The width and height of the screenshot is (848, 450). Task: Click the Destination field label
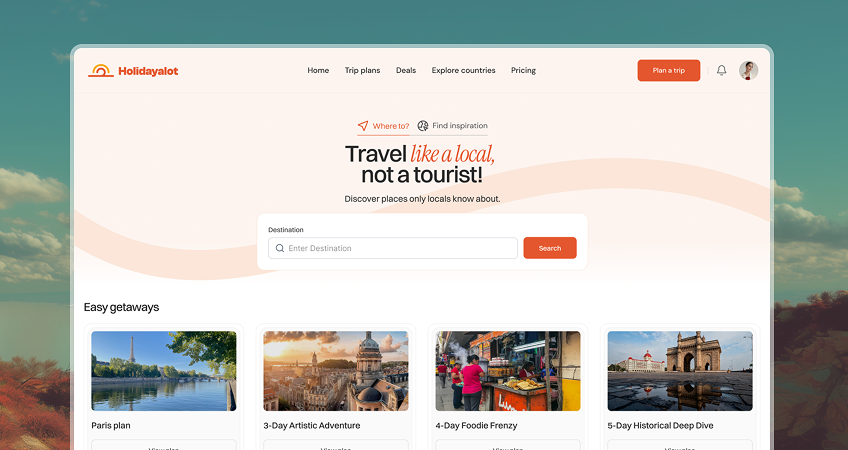[286, 230]
